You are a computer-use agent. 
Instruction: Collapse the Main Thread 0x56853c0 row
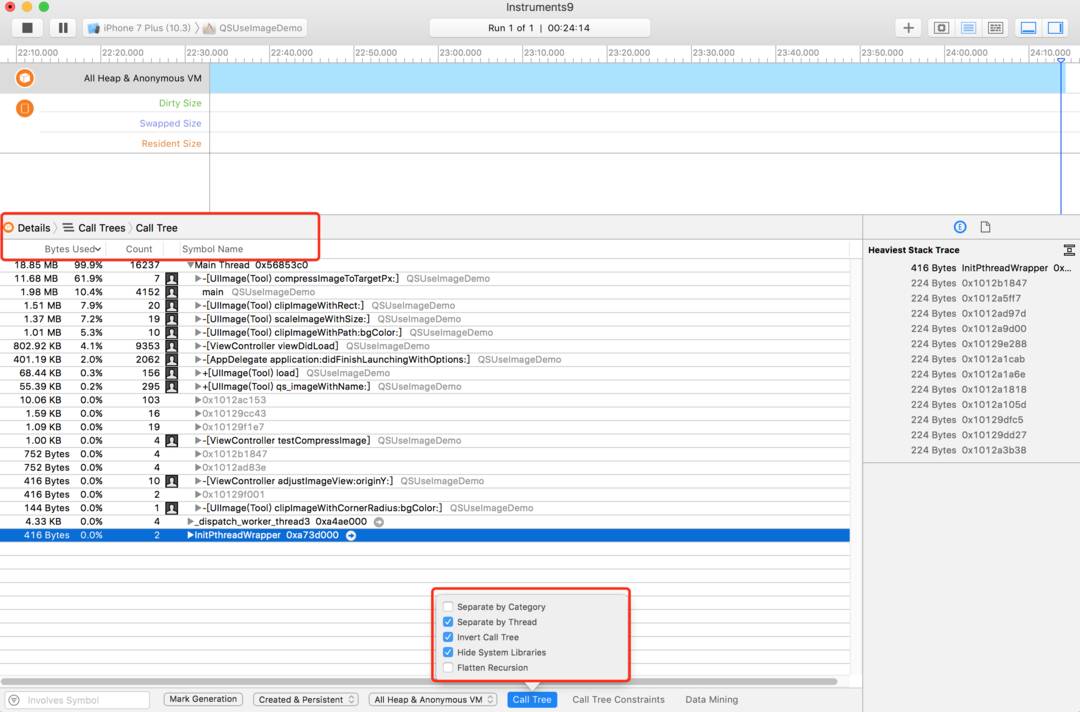pyautogui.click(x=190, y=265)
